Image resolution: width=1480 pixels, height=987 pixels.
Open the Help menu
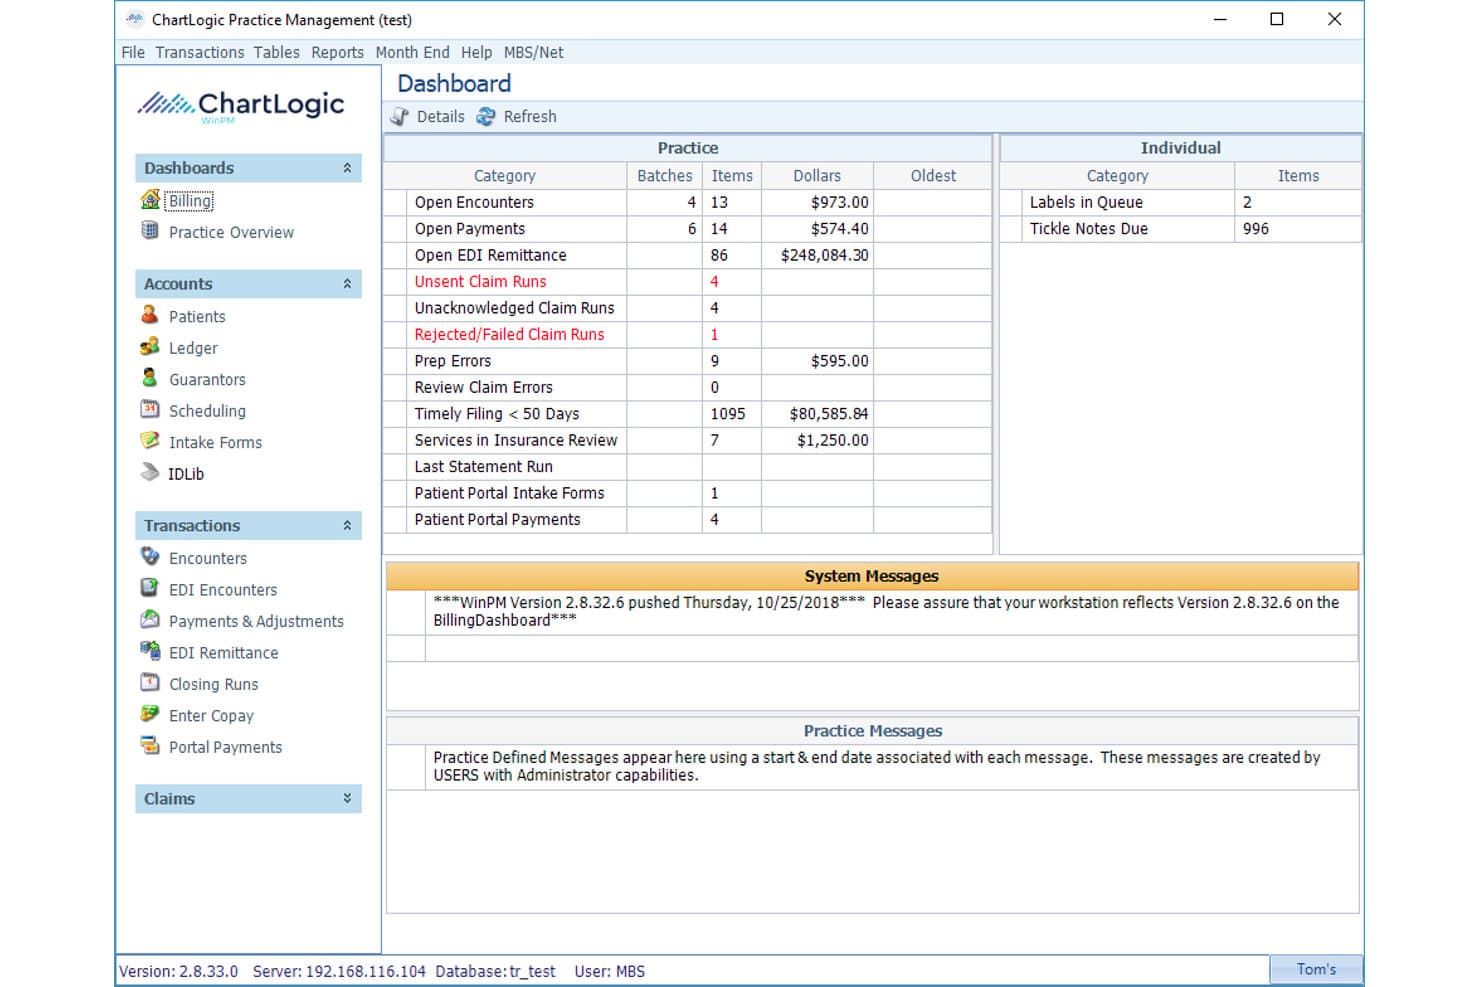477,52
